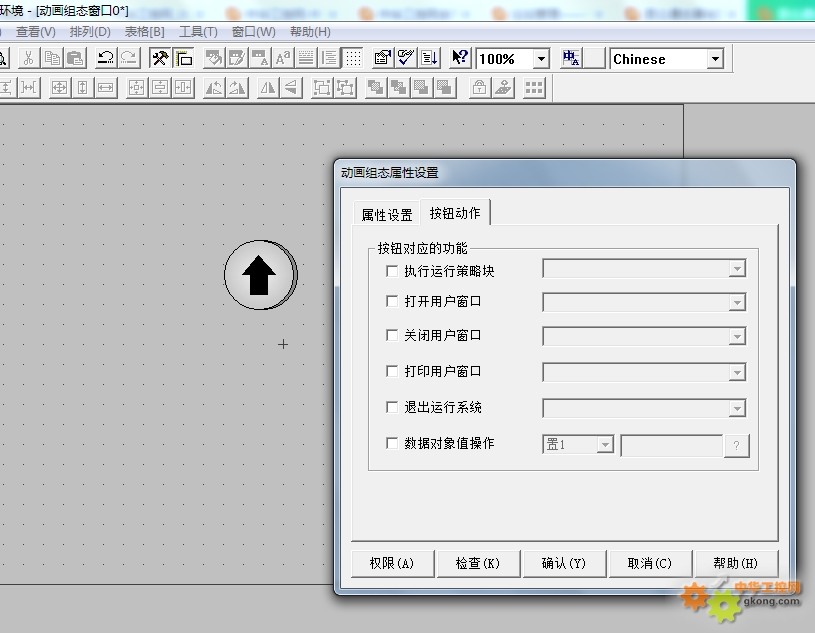Open the 窗口(W) menu

pyautogui.click(x=253, y=32)
